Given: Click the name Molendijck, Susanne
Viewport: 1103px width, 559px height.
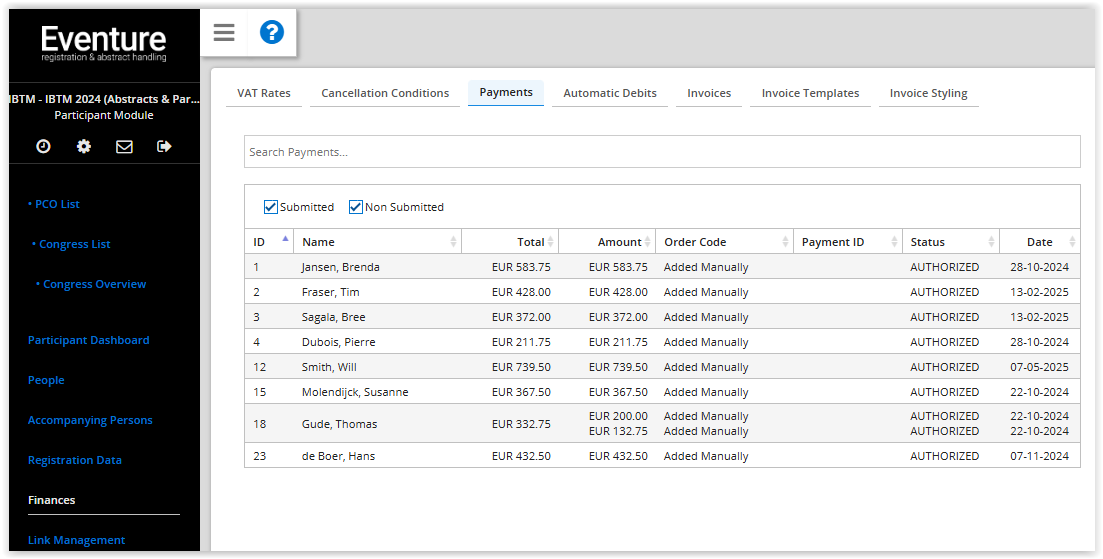Looking at the screenshot, I should tap(355, 392).
